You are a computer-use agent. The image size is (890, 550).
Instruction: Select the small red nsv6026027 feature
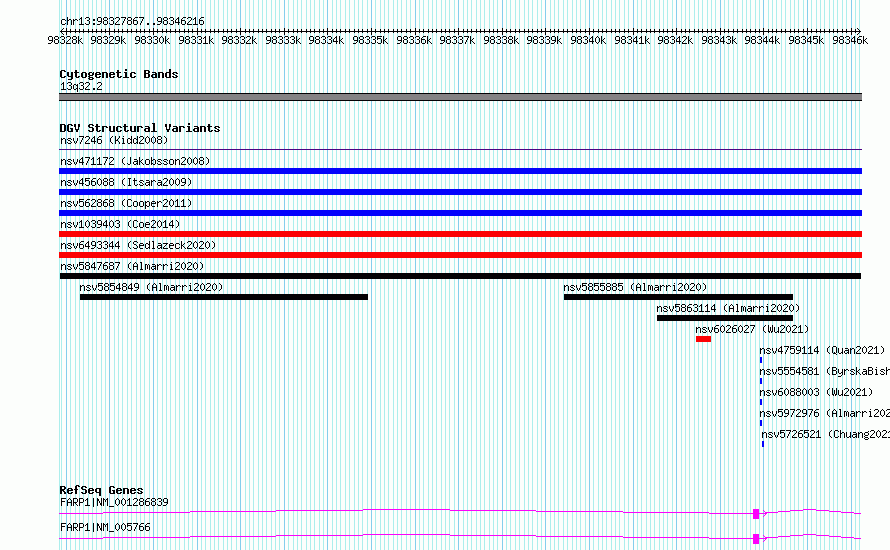coord(703,339)
